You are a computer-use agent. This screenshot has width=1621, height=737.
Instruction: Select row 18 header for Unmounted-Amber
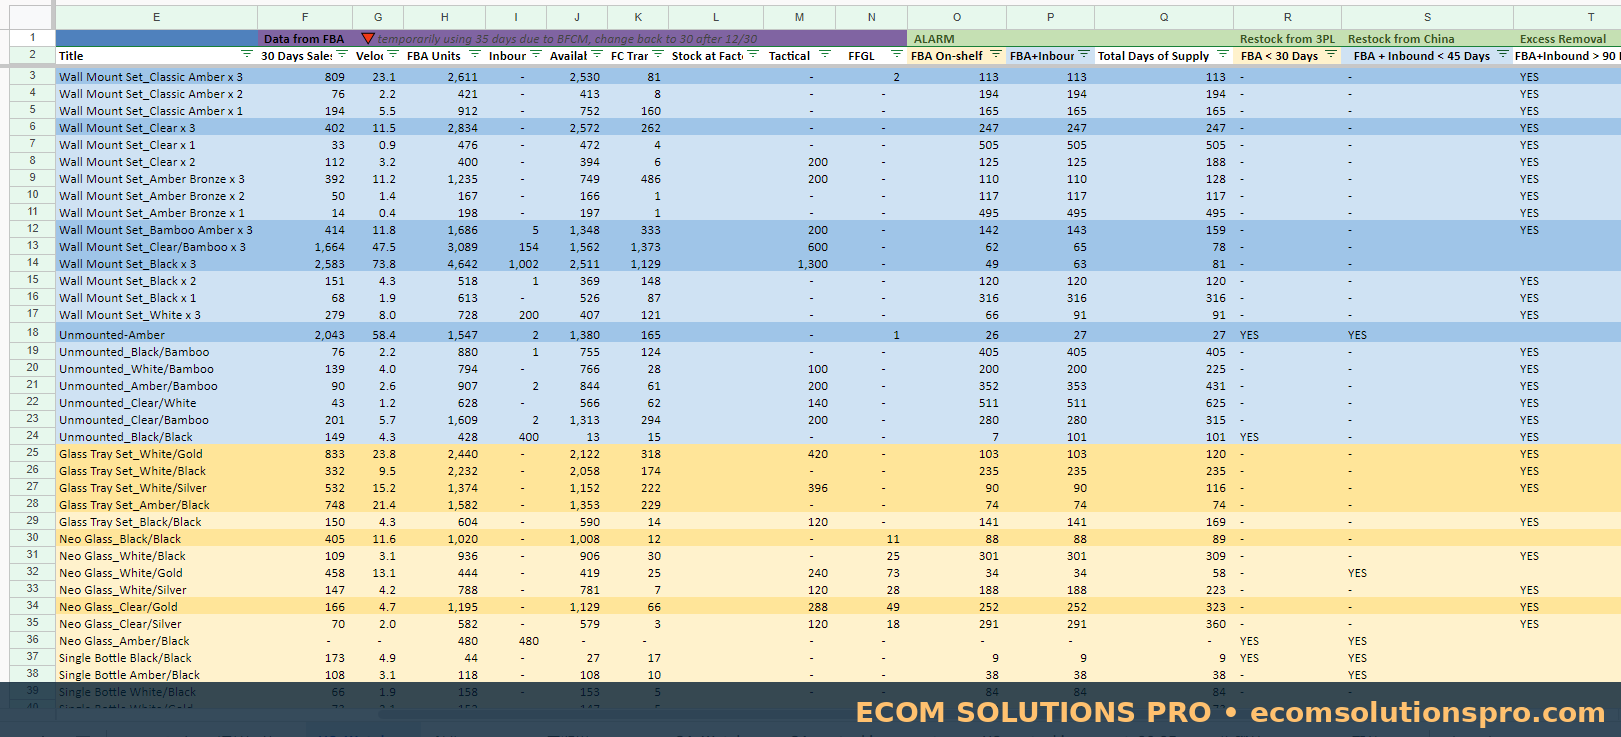(32, 333)
